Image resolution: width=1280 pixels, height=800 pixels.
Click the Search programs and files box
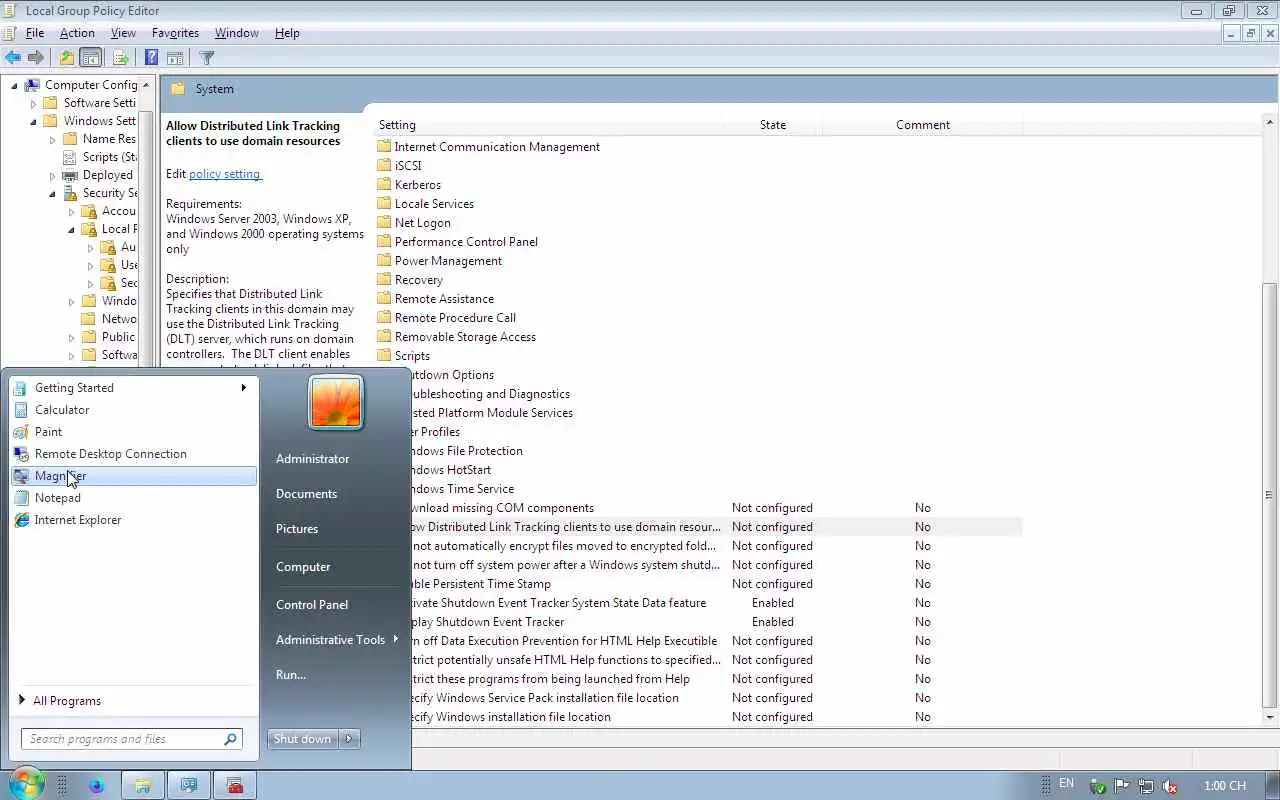[x=131, y=739]
